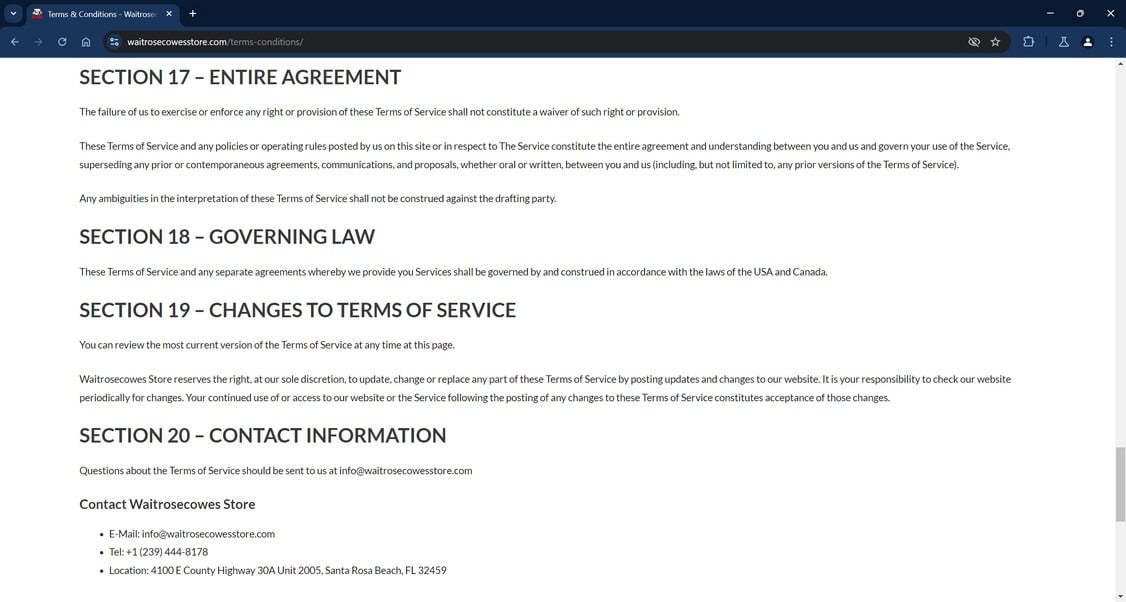The width and height of the screenshot is (1126, 602).
Task: Click the Location Santa Rosa Beach address
Action: click(x=278, y=570)
